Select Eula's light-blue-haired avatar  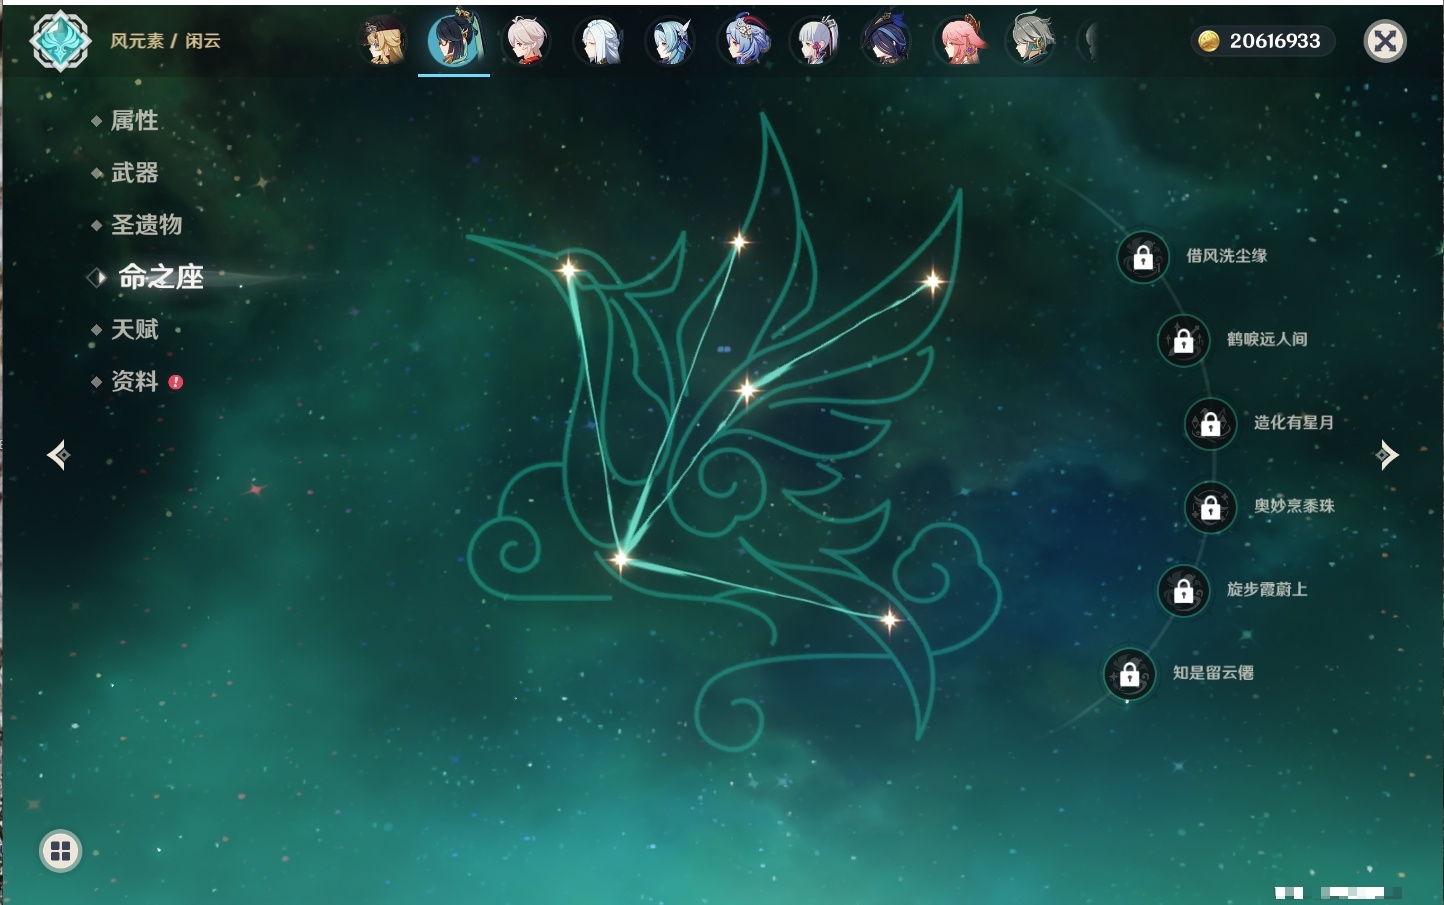[671, 42]
